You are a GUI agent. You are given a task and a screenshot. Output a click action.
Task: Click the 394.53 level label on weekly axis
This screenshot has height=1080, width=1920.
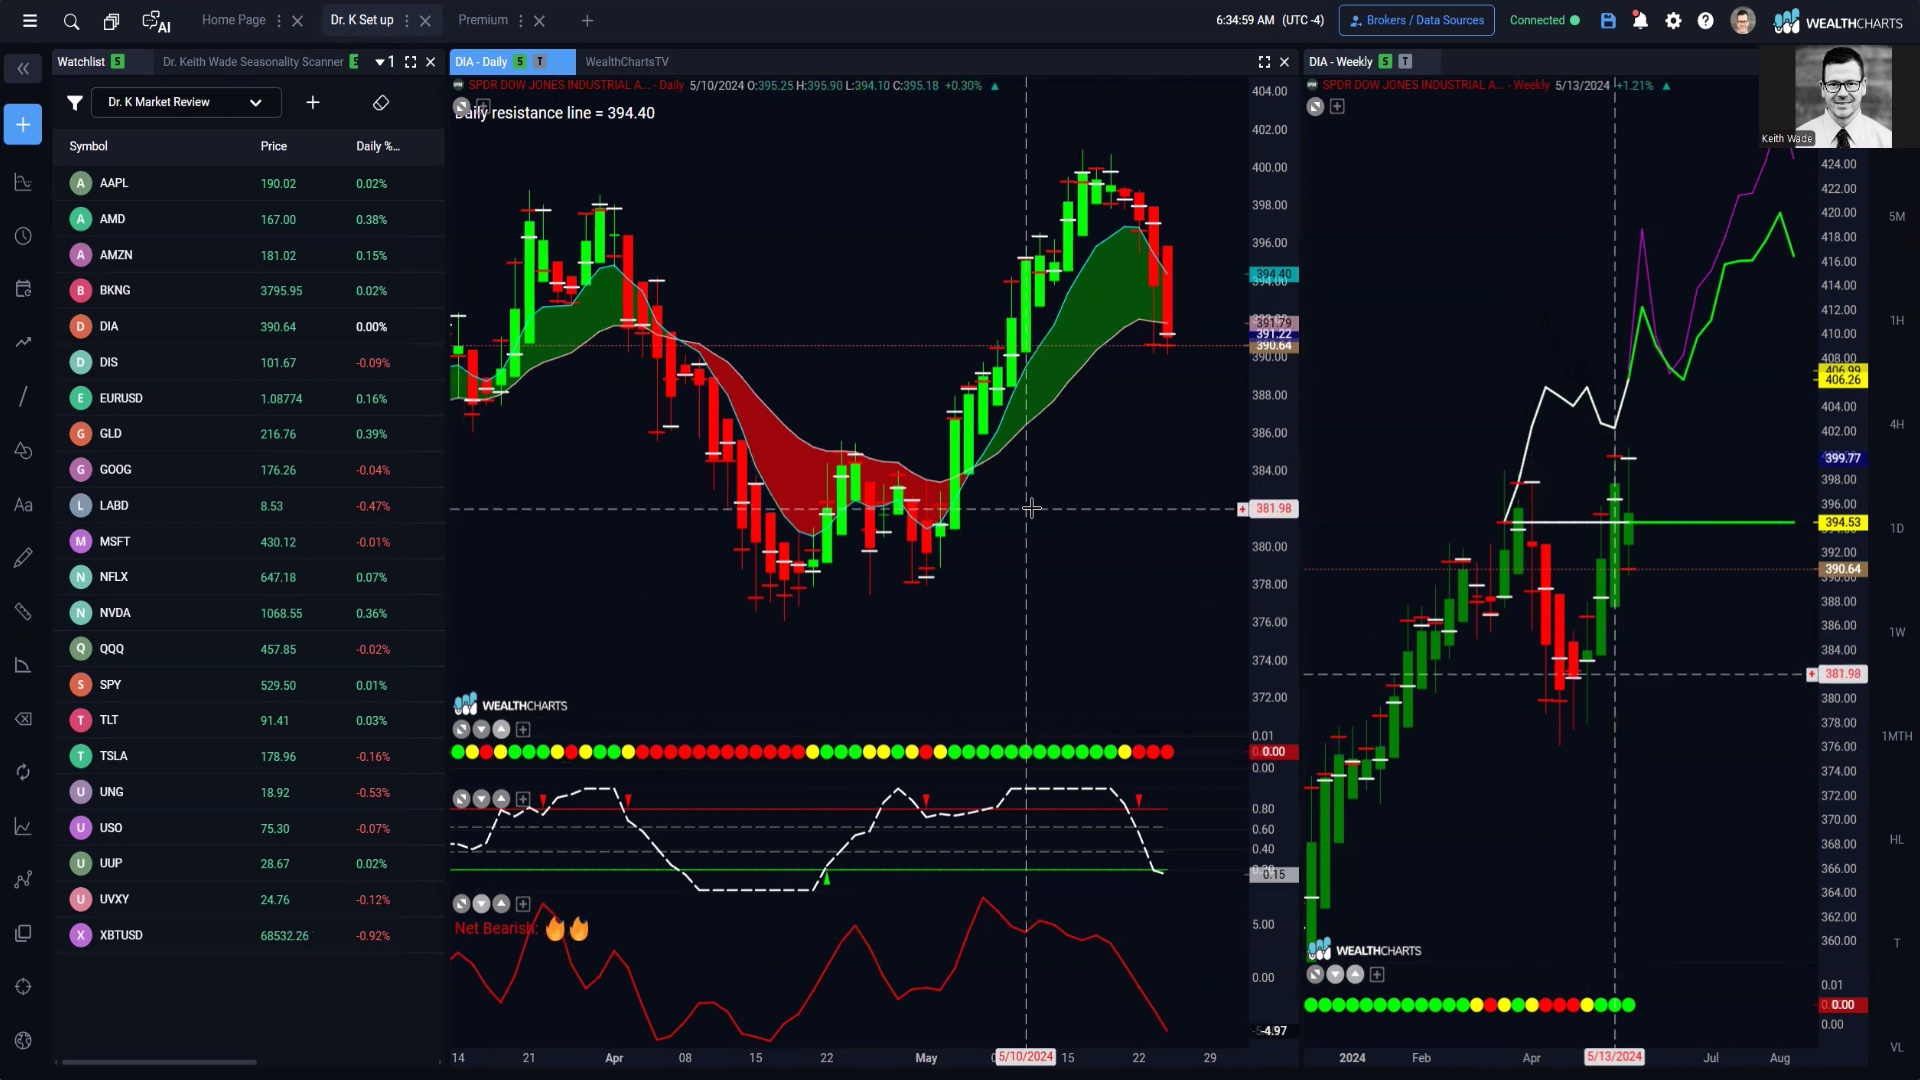(x=1842, y=522)
